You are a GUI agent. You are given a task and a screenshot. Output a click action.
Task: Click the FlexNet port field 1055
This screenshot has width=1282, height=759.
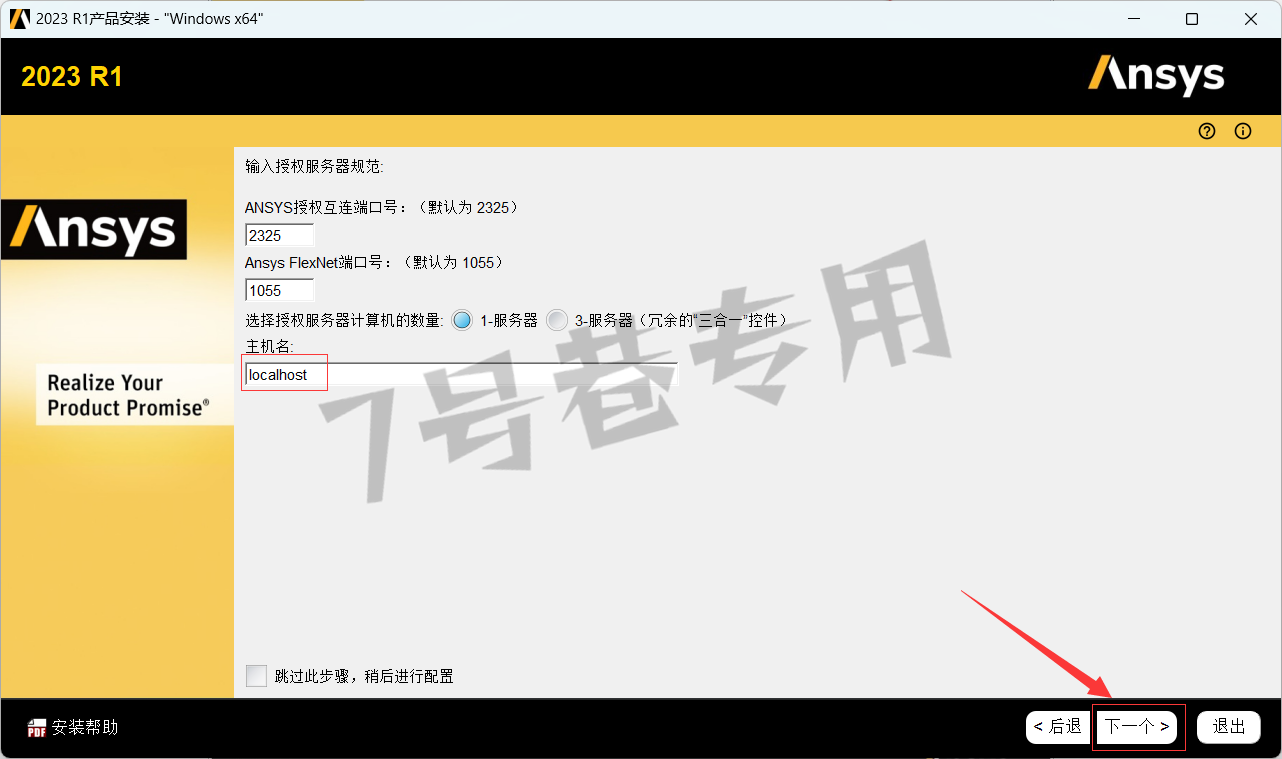[279, 290]
